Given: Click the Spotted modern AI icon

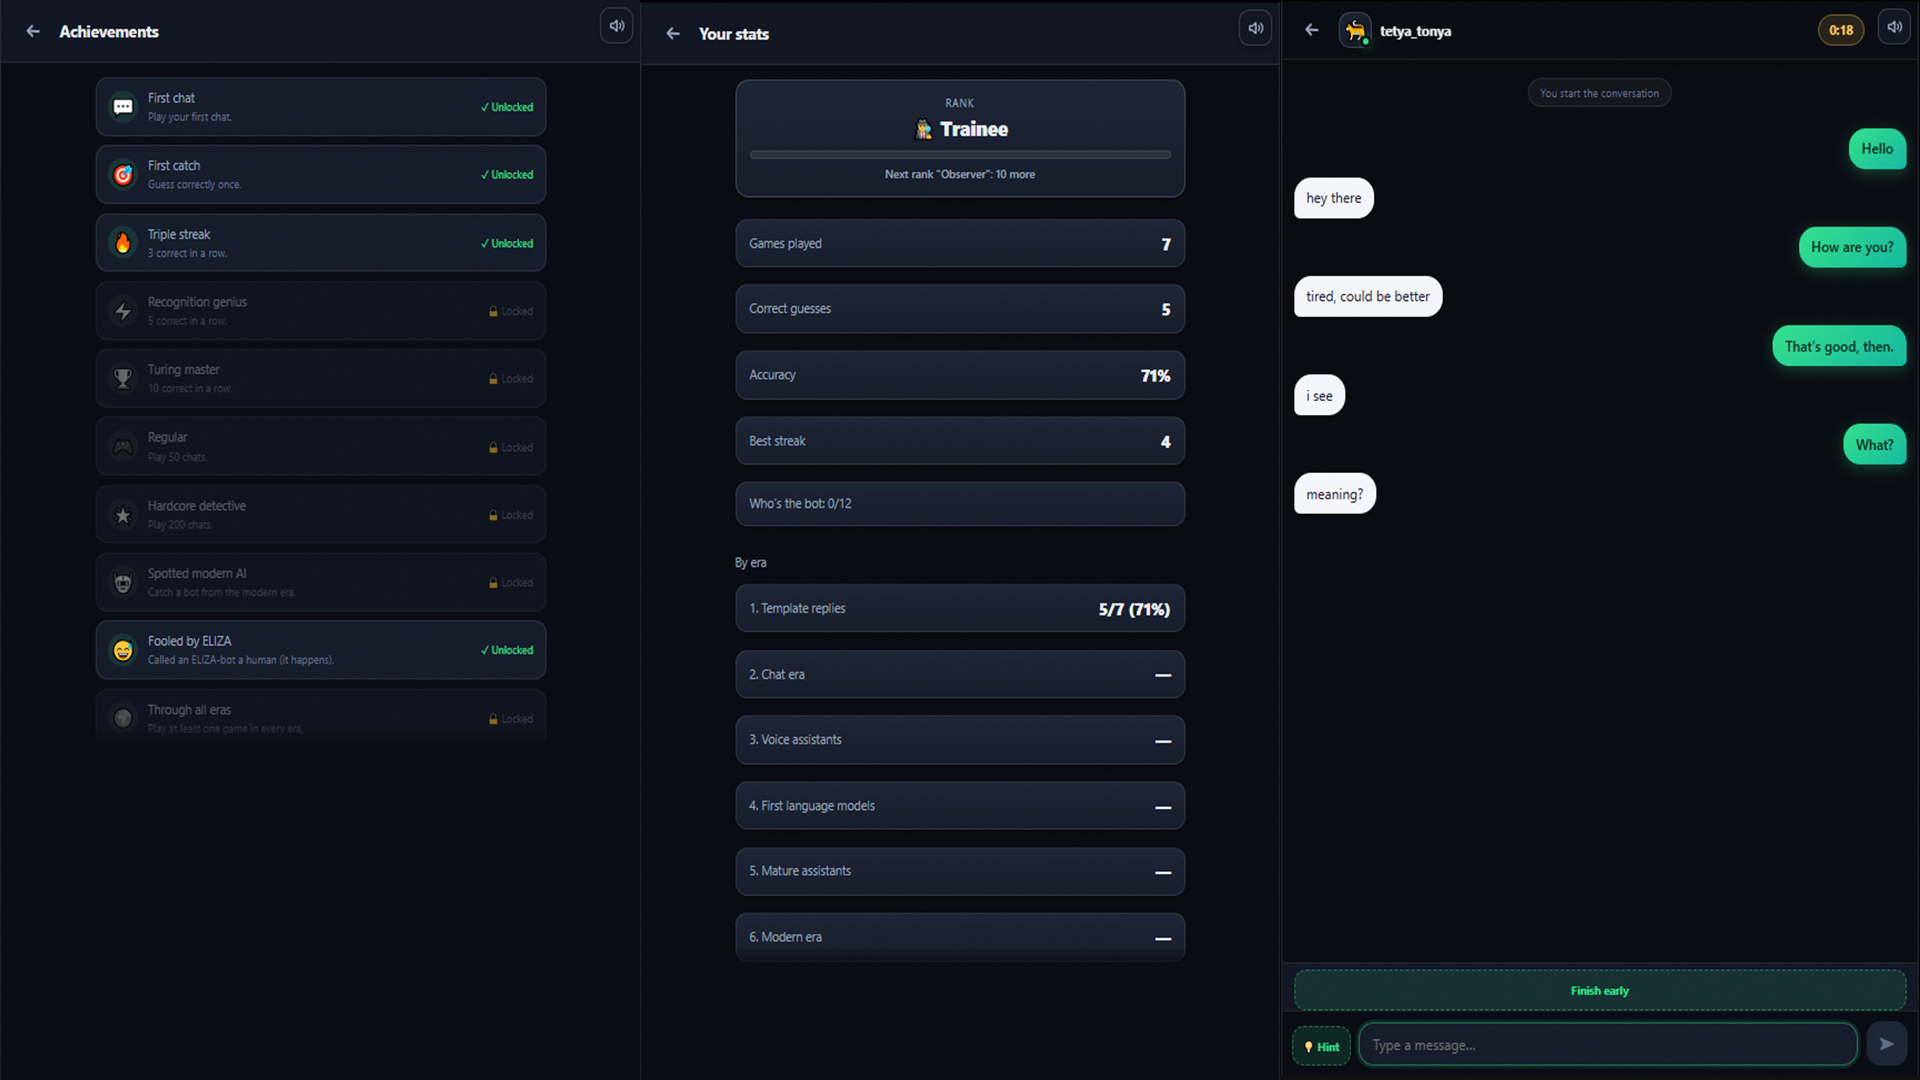Looking at the screenshot, I should pos(123,582).
